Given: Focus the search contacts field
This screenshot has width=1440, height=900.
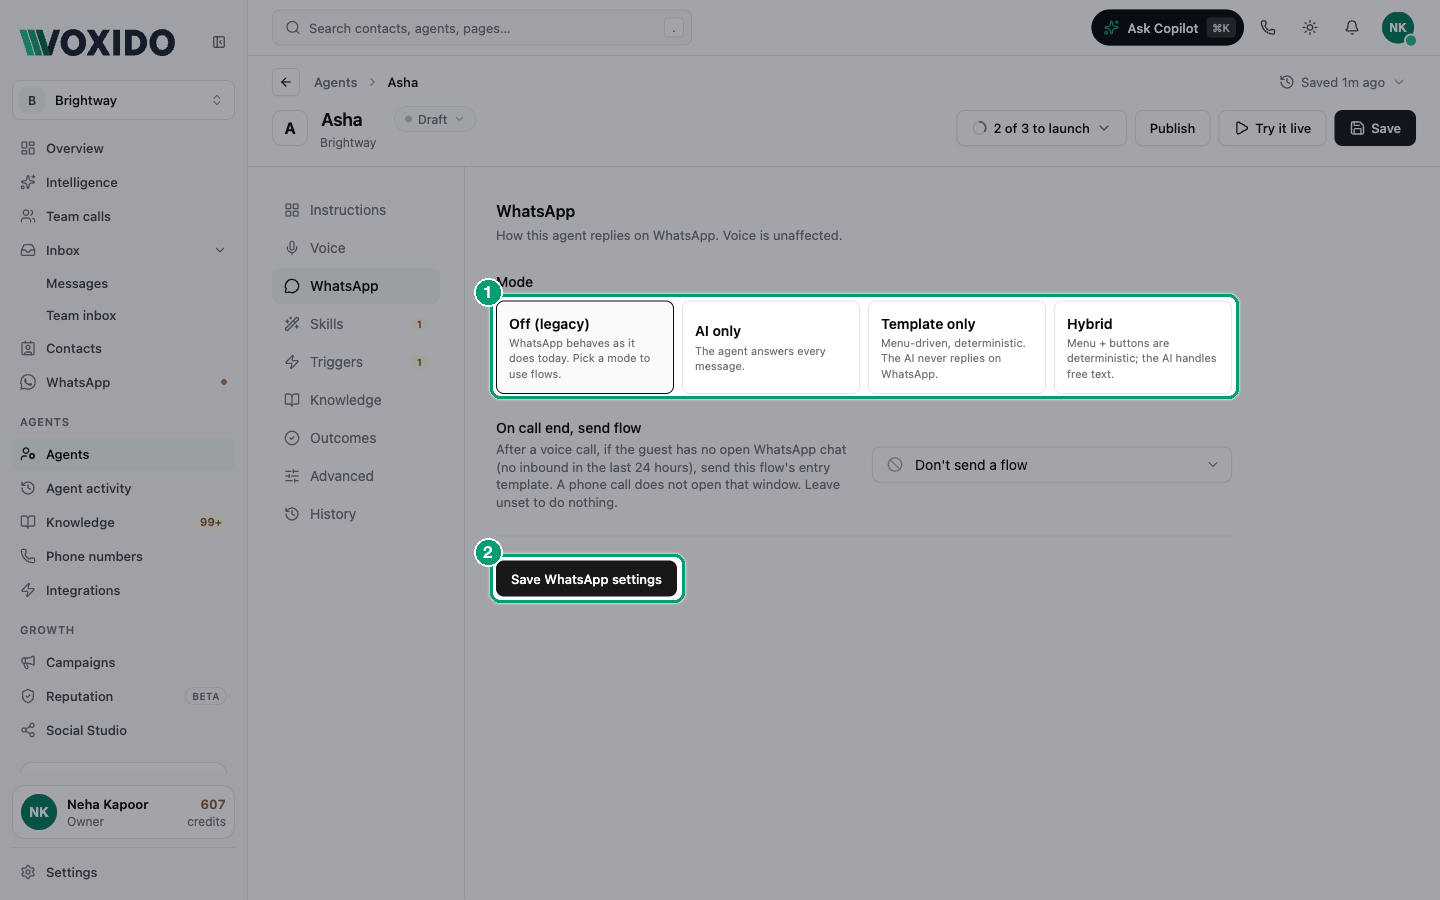Looking at the screenshot, I should [x=482, y=28].
